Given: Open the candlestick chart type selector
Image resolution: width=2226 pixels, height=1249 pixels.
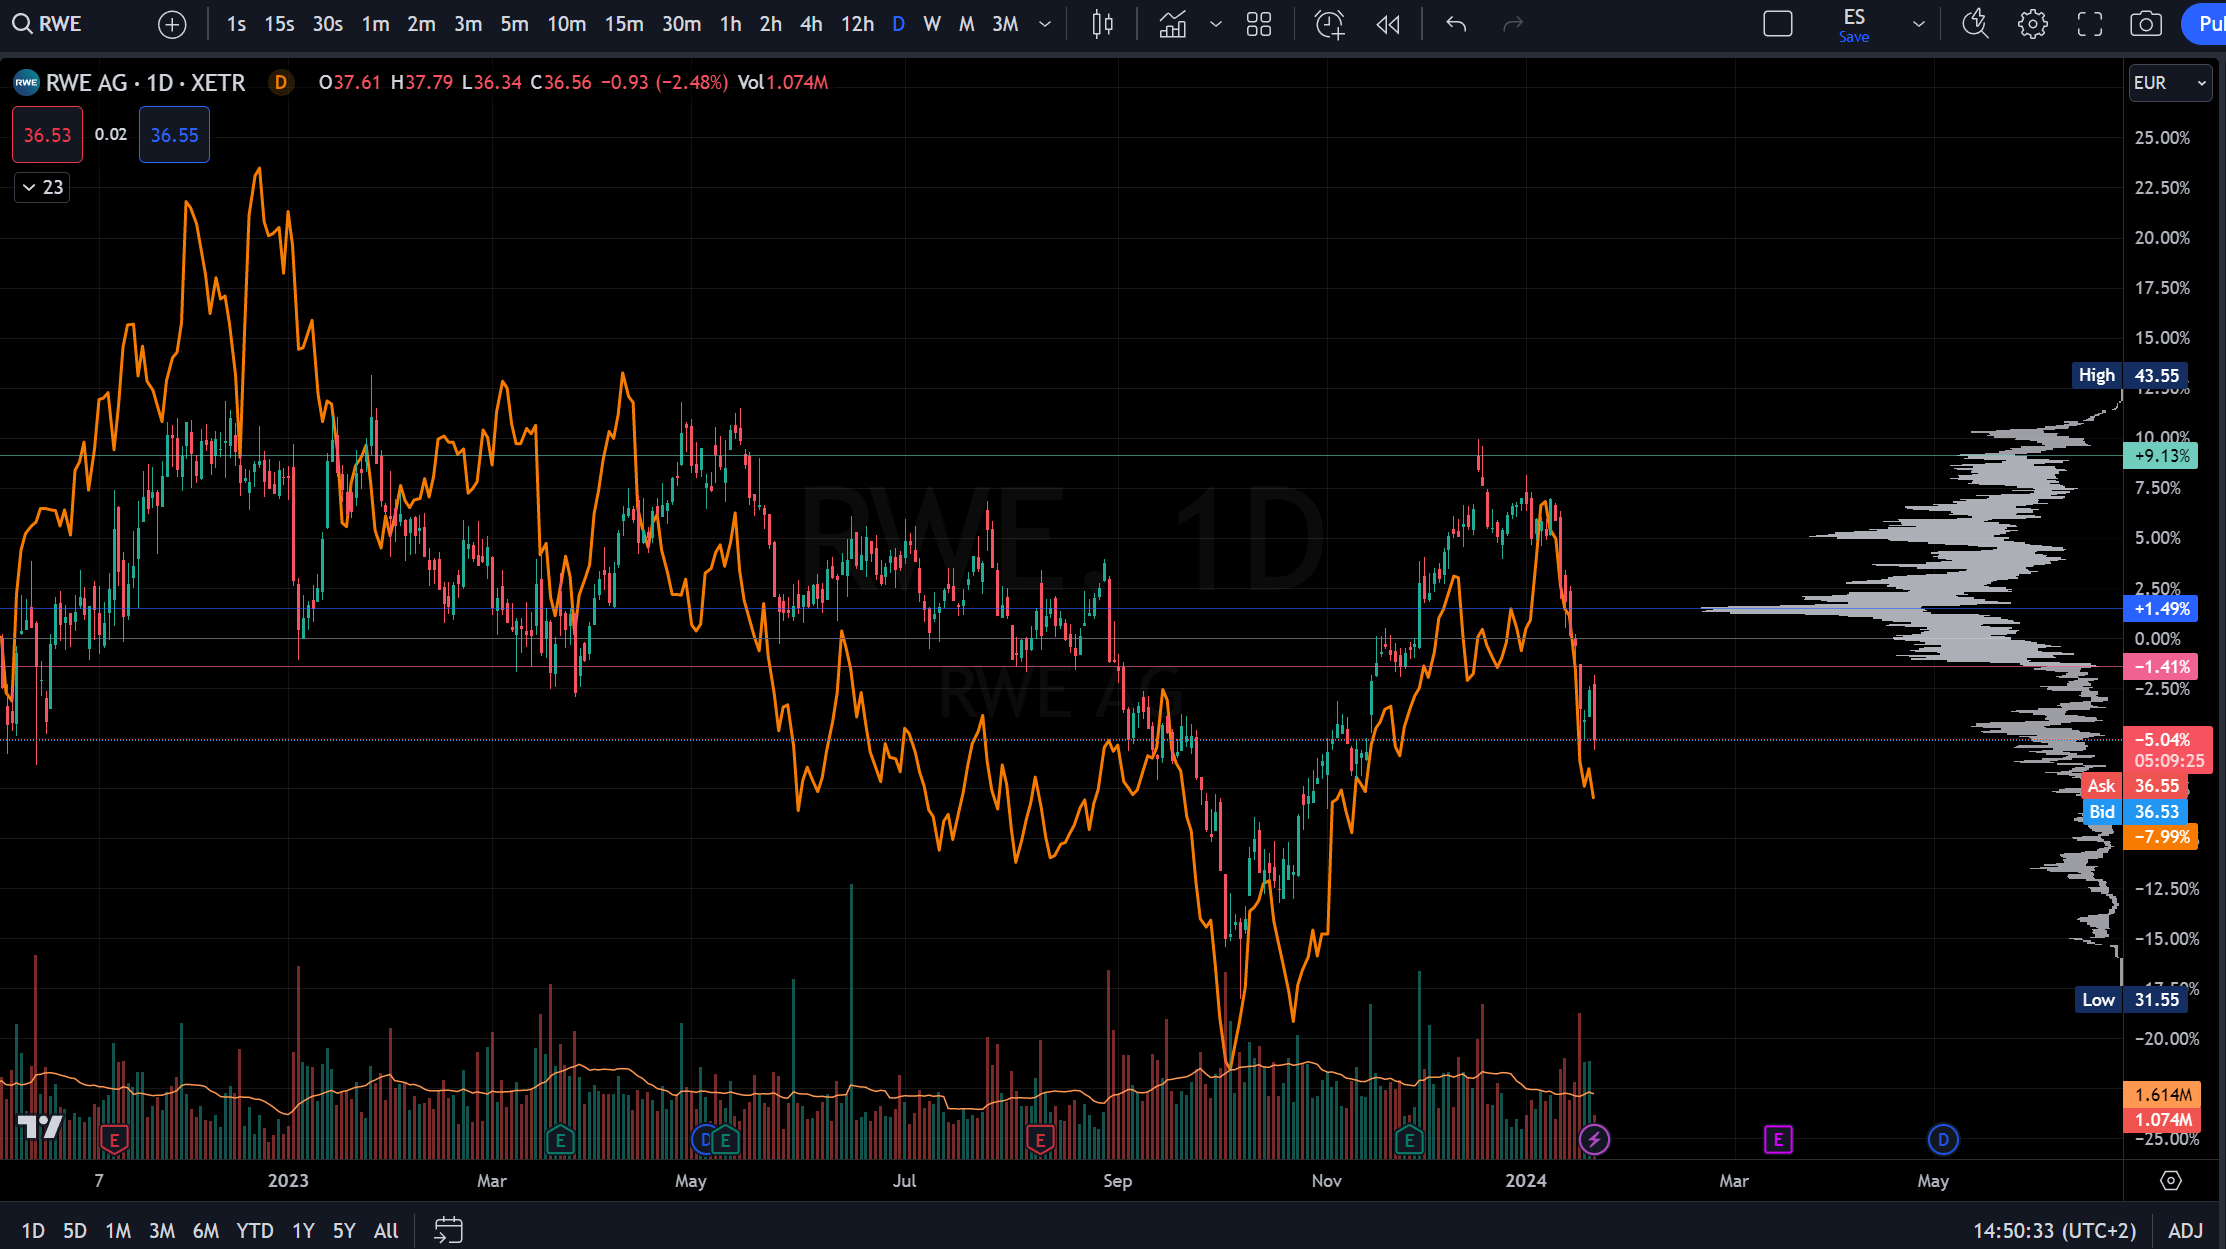Looking at the screenshot, I should pyautogui.click(x=1102, y=24).
